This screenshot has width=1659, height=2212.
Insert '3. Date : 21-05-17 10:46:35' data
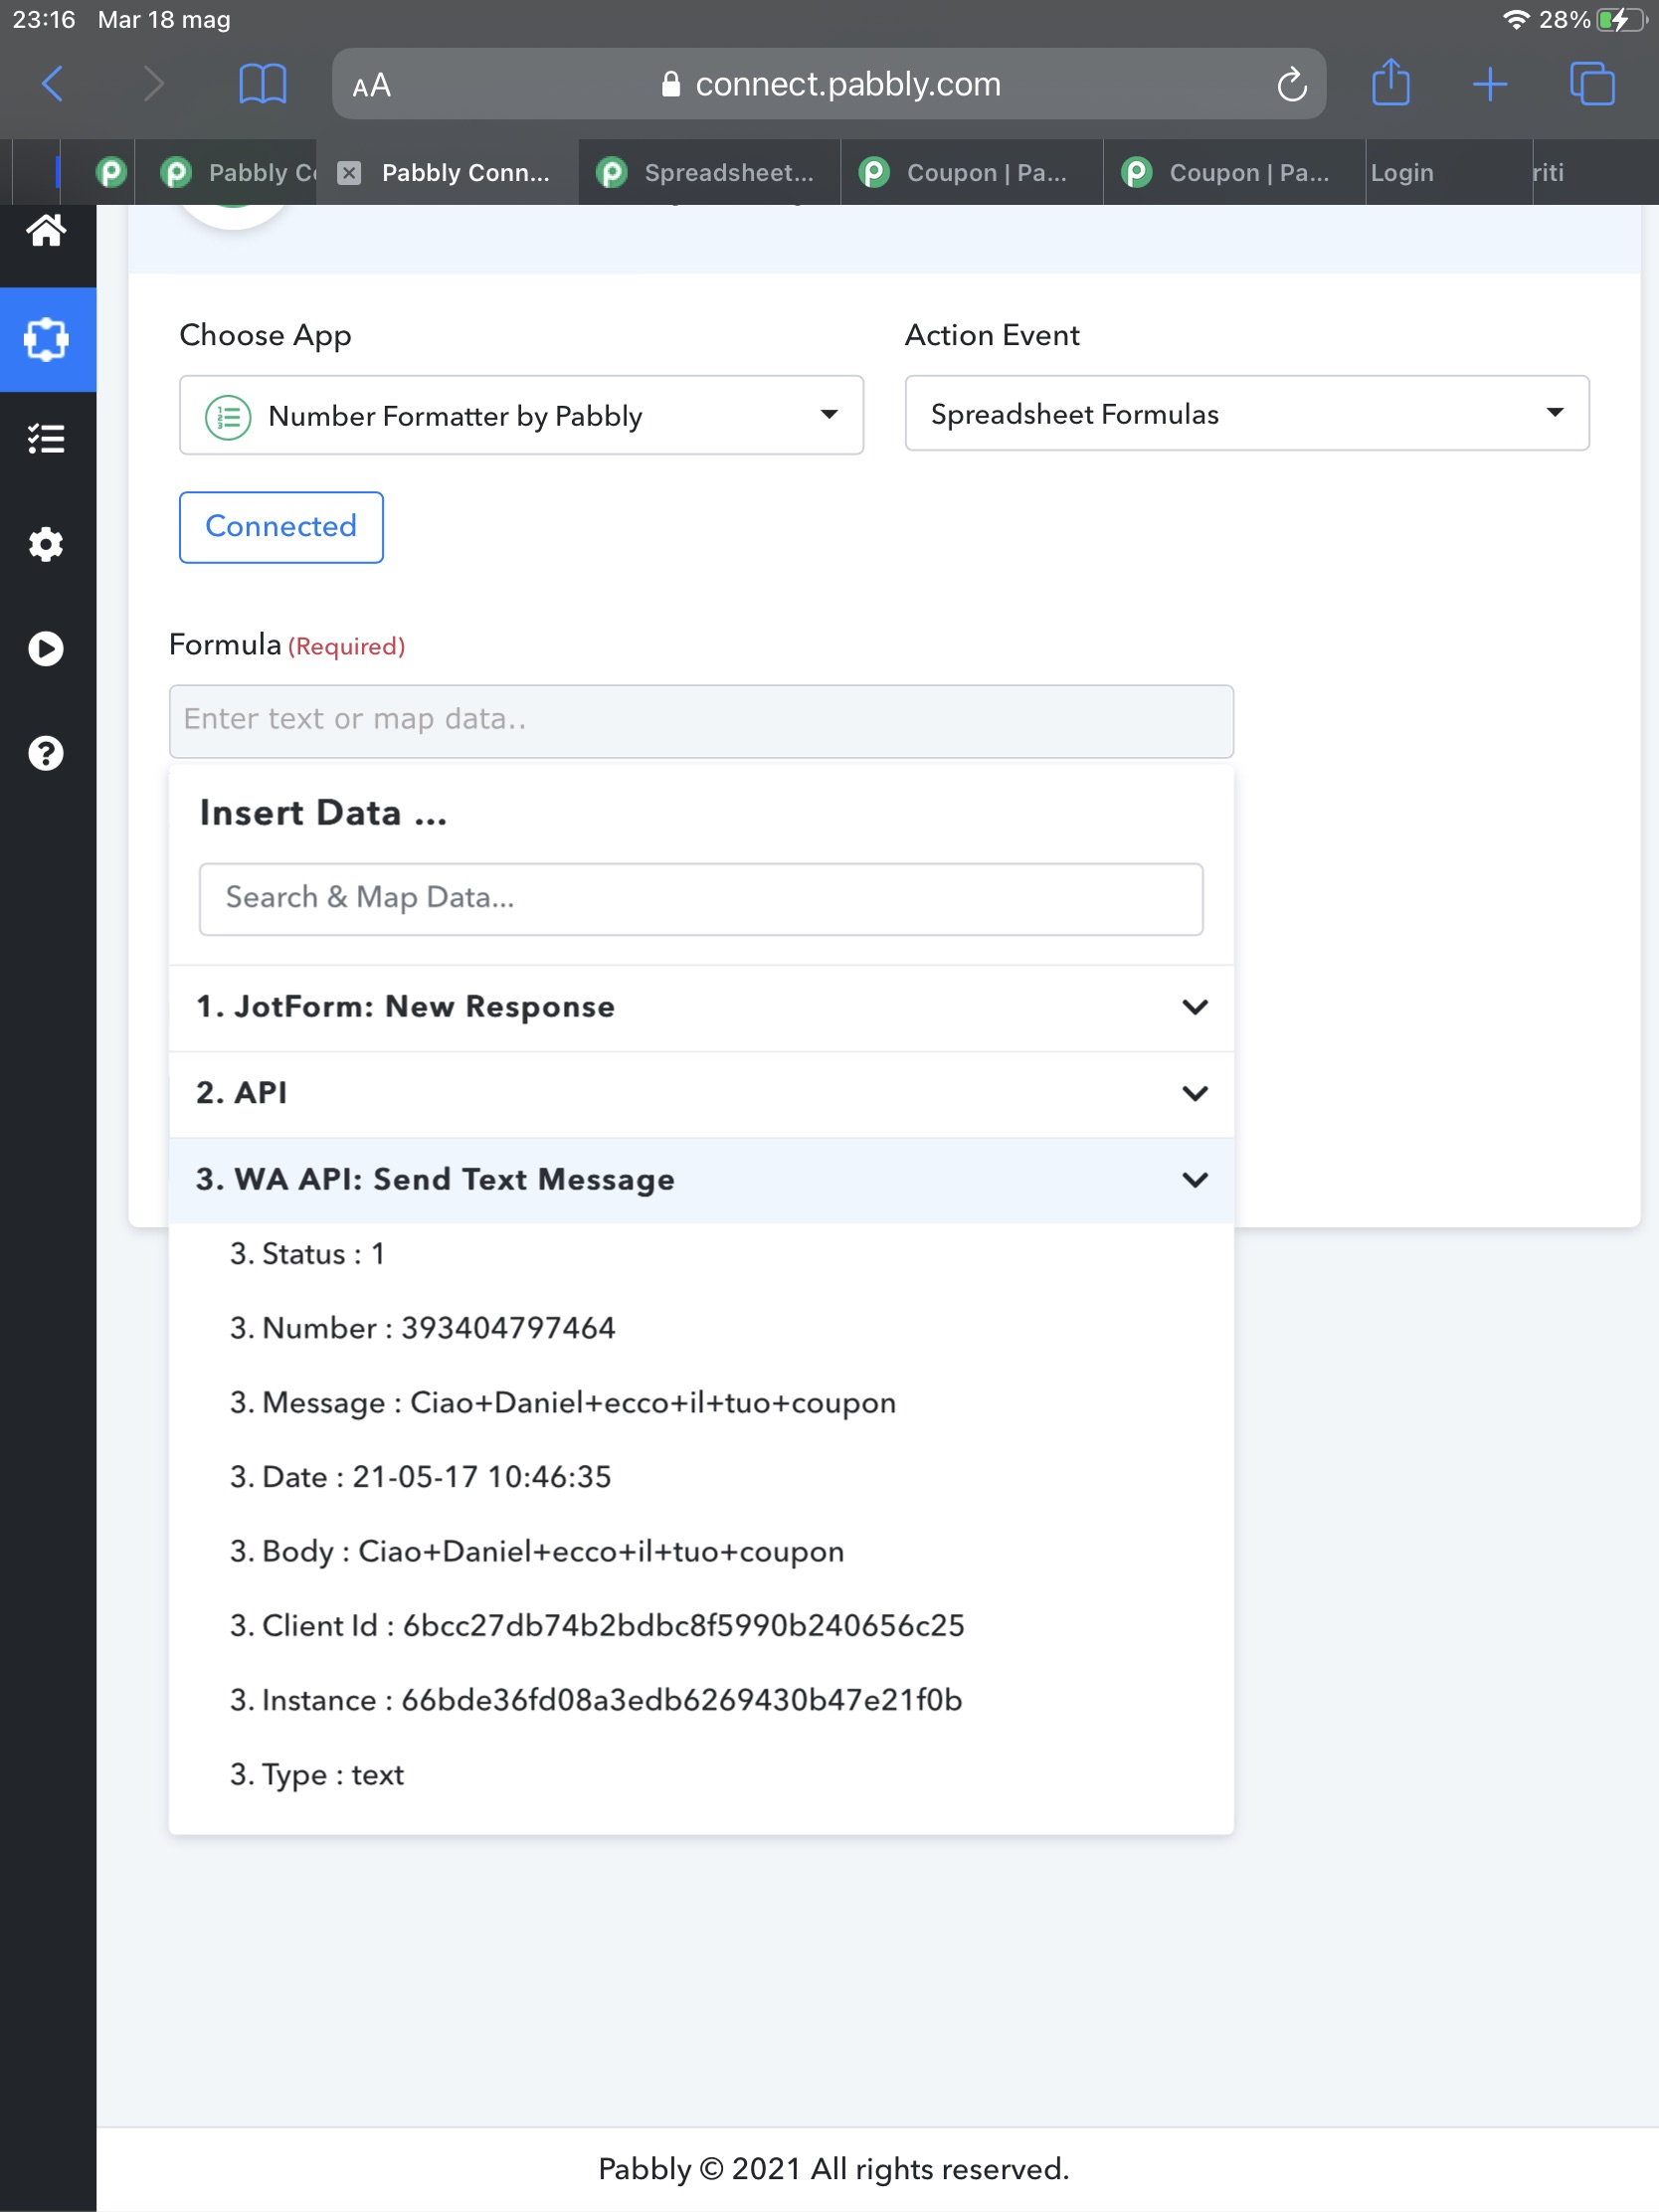(x=421, y=1477)
